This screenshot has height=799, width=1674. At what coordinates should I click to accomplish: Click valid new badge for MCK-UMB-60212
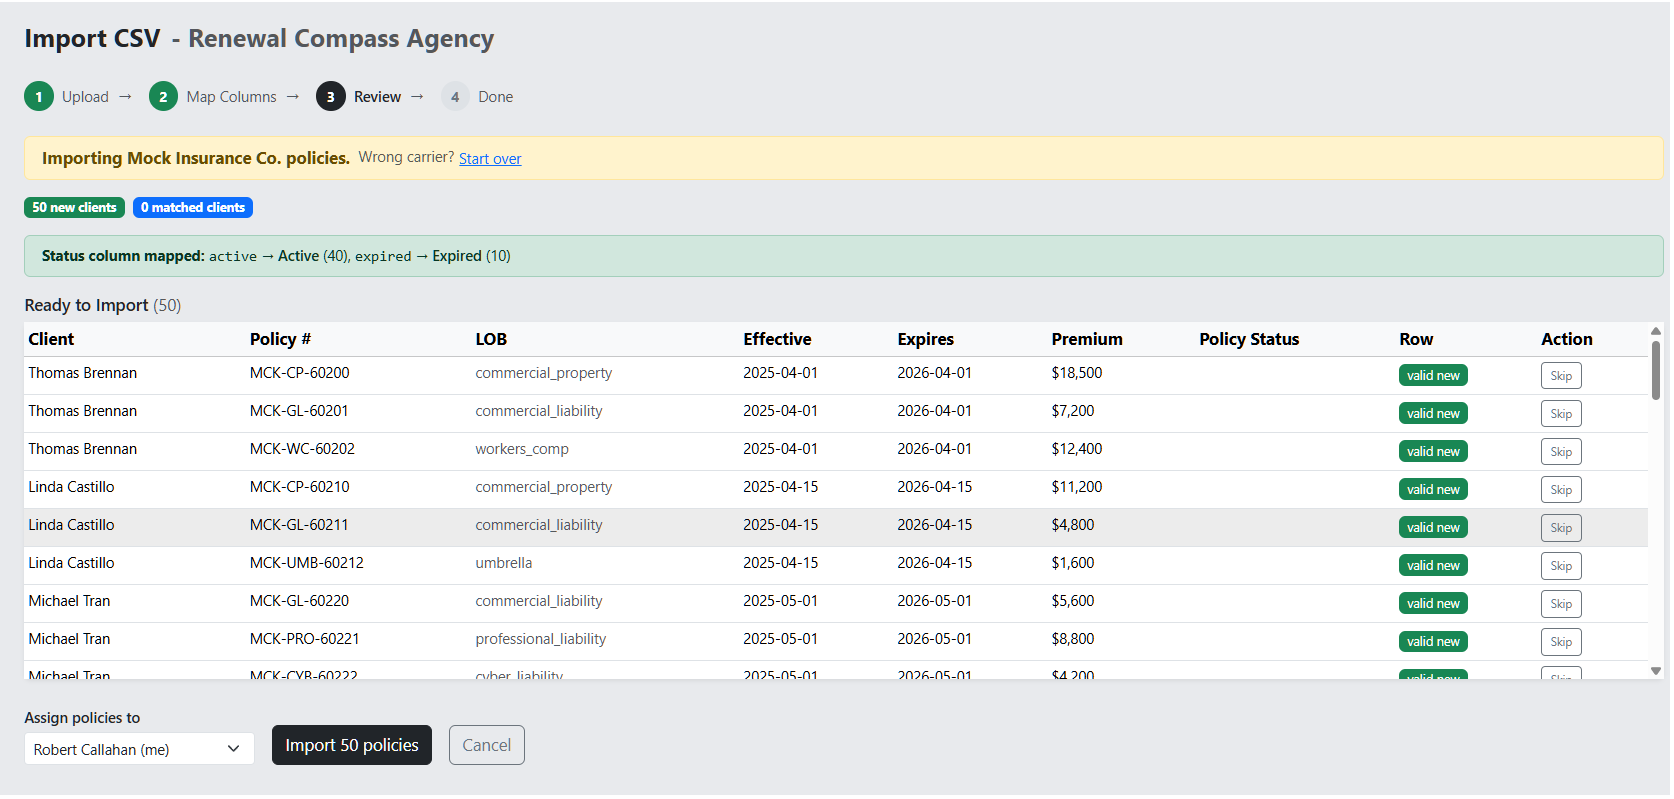(1433, 566)
